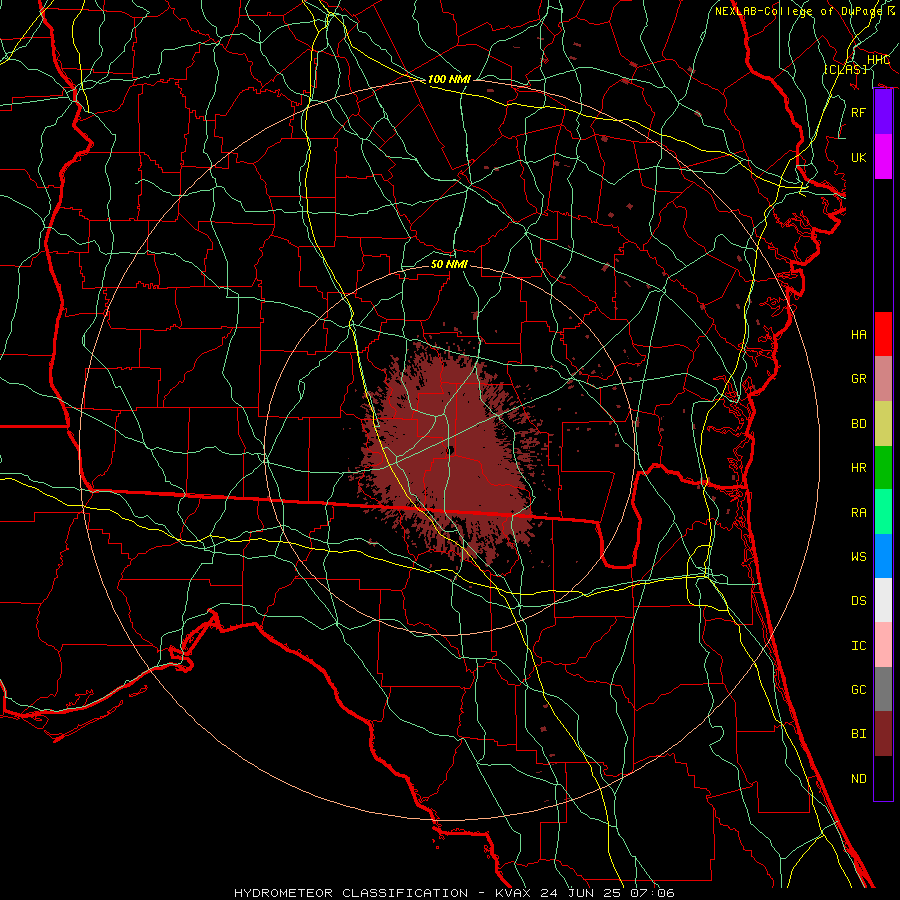Click the white DS dry snow swatch
900x900 pixels.
click(x=883, y=600)
